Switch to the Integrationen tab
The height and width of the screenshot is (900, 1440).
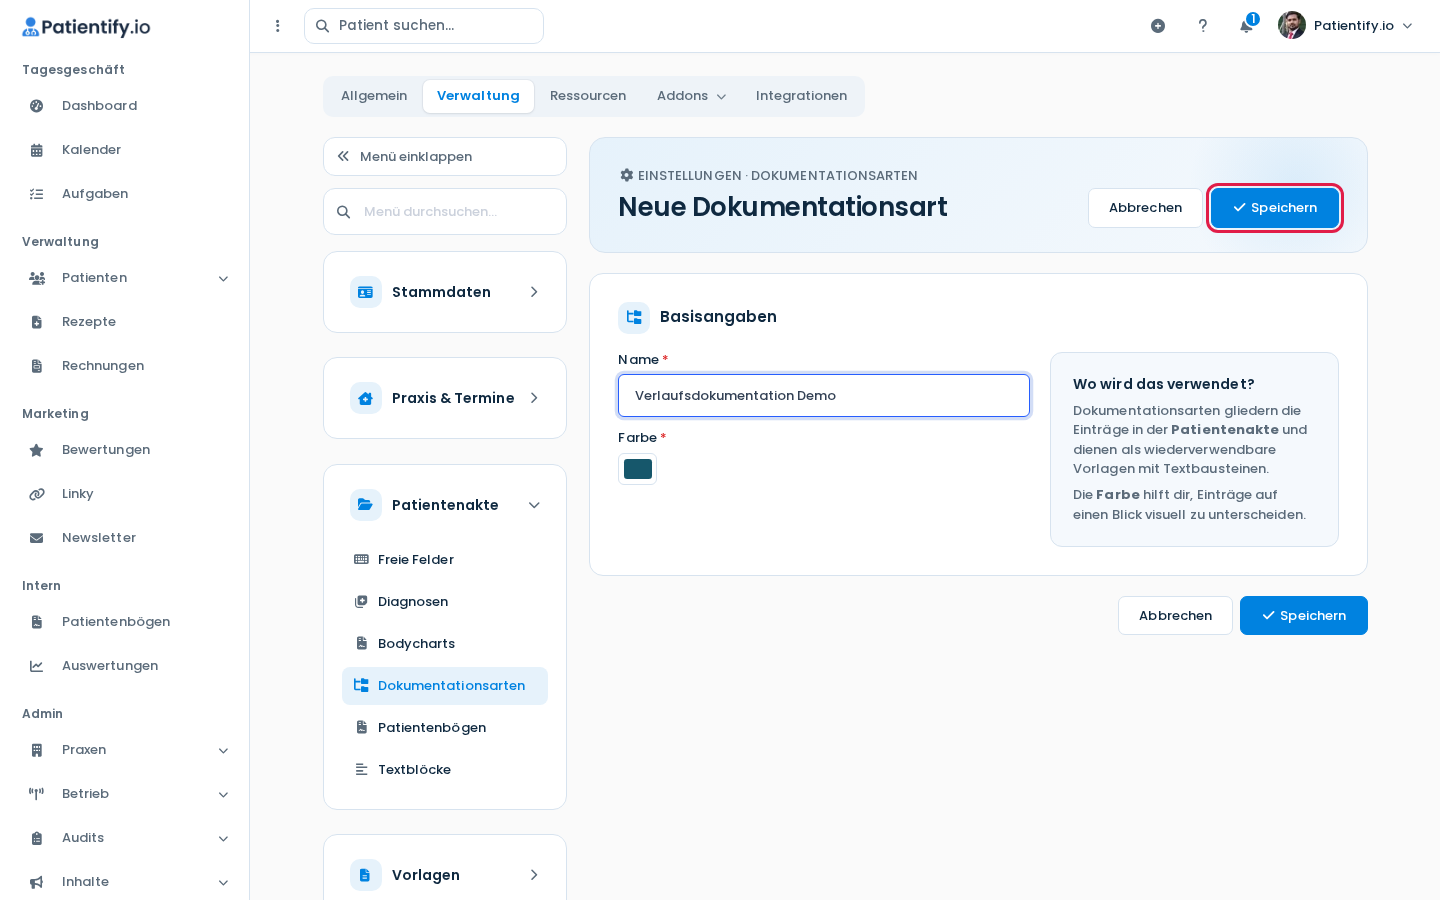pyautogui.click(x=801, y=96)
